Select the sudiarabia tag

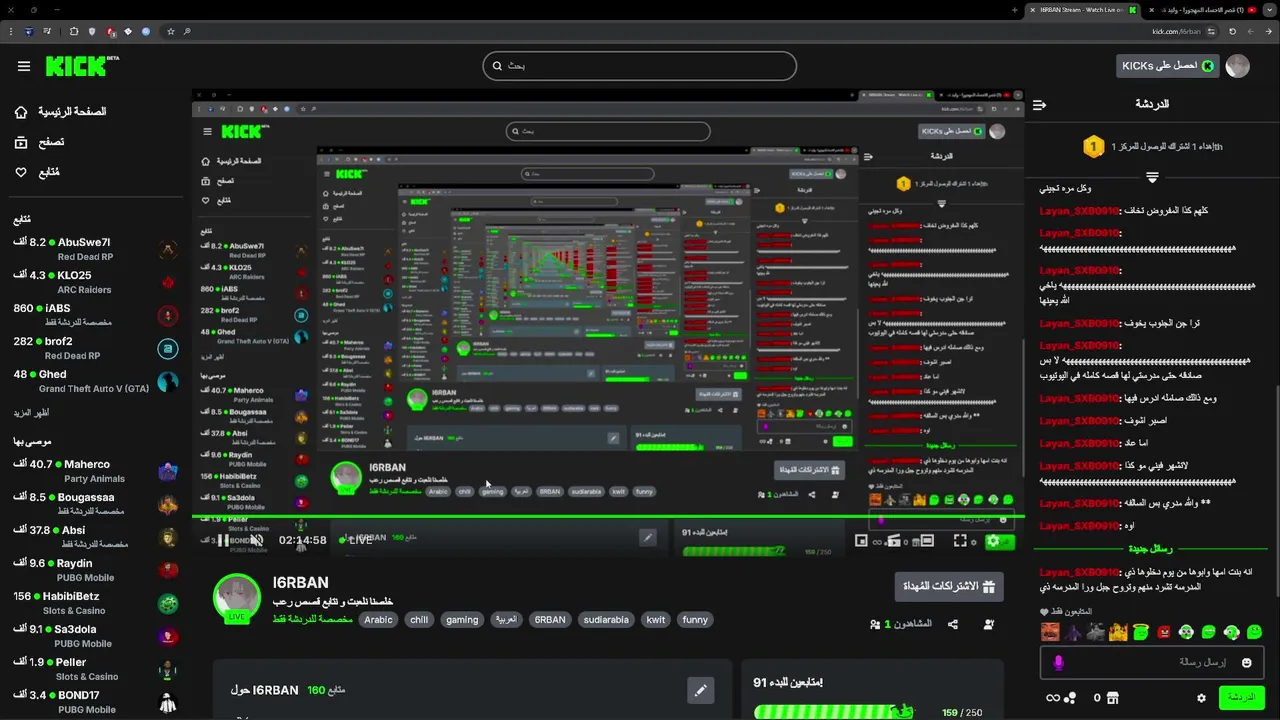click(x=606, y=620)
